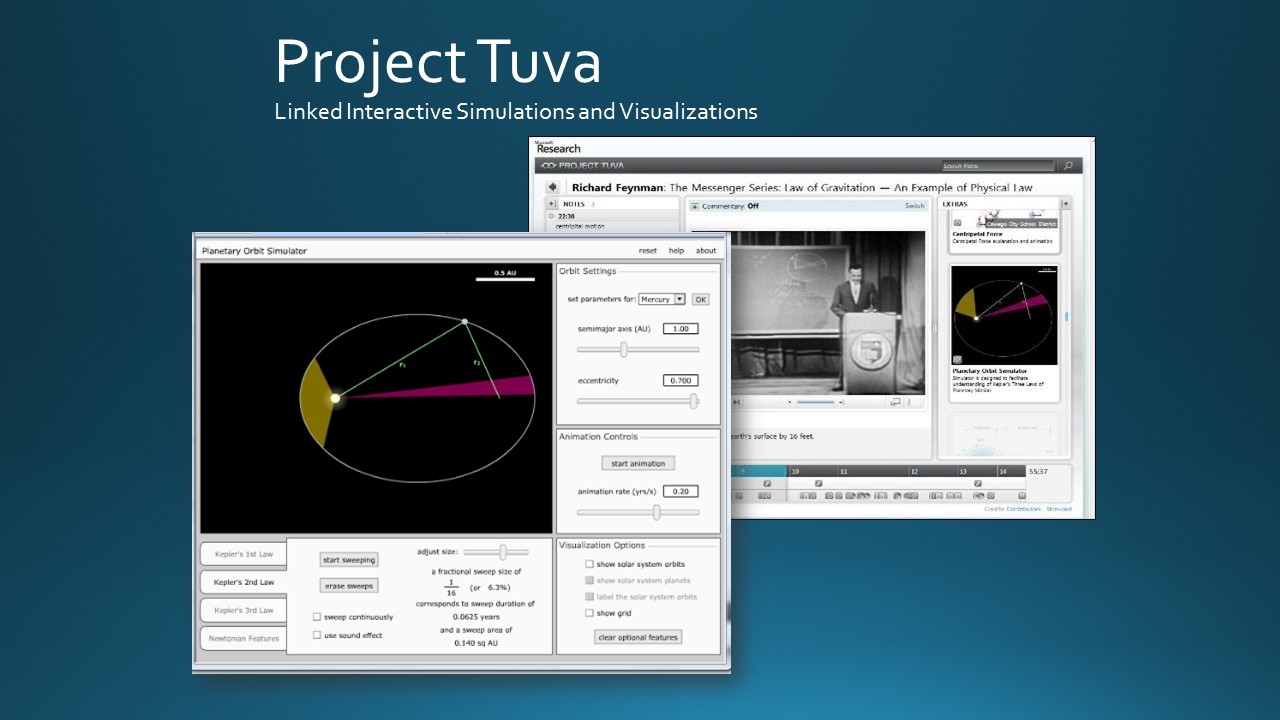Click the yellow sun in the orbit view
Viewport: 1280px width, 720px height.
click(335, 398)
